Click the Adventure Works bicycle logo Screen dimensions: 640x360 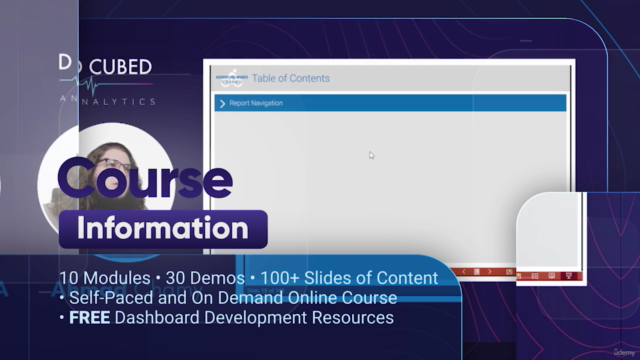click(231, 78)
